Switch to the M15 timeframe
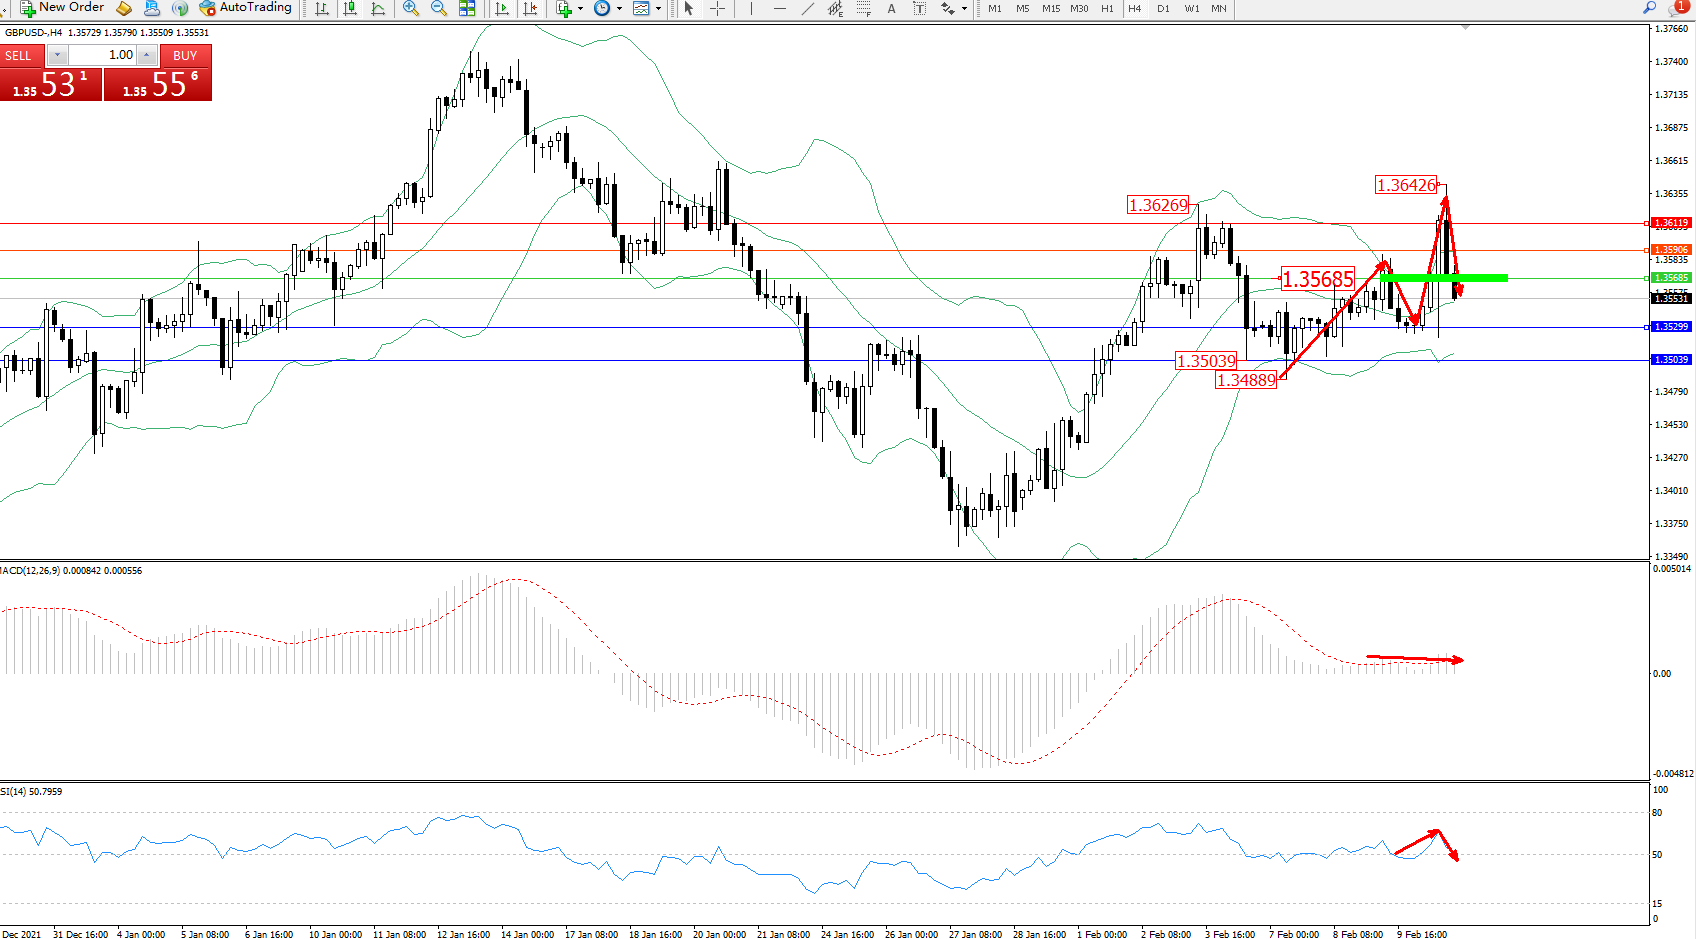The width and height of the screenshot is (1696, 939). click(x=1050, y=8)
